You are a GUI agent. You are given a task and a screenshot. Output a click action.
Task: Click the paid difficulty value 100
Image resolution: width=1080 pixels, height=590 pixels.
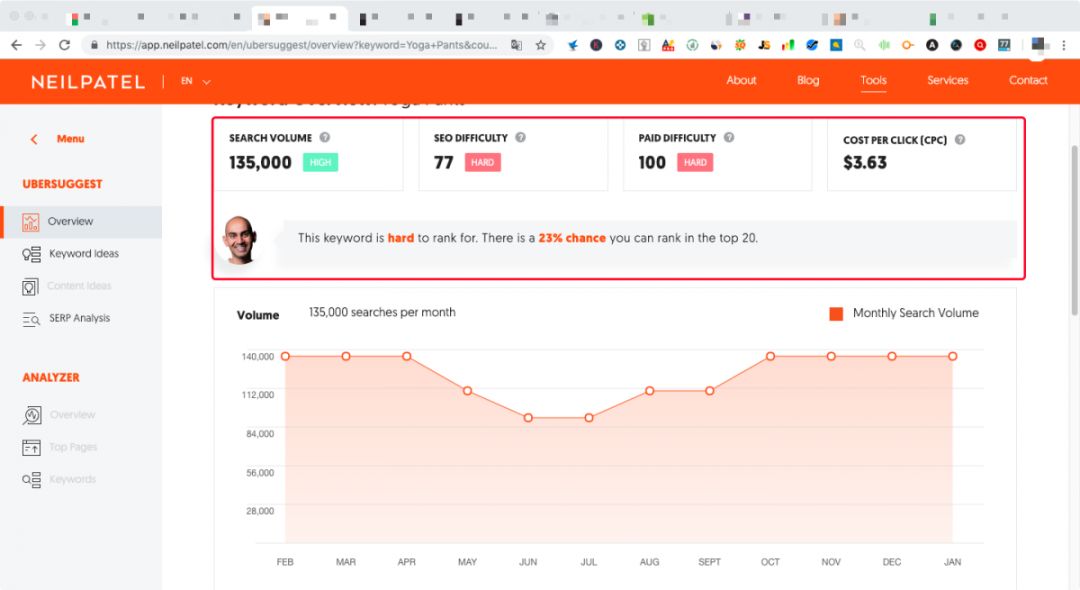click(x=652, y=162)
